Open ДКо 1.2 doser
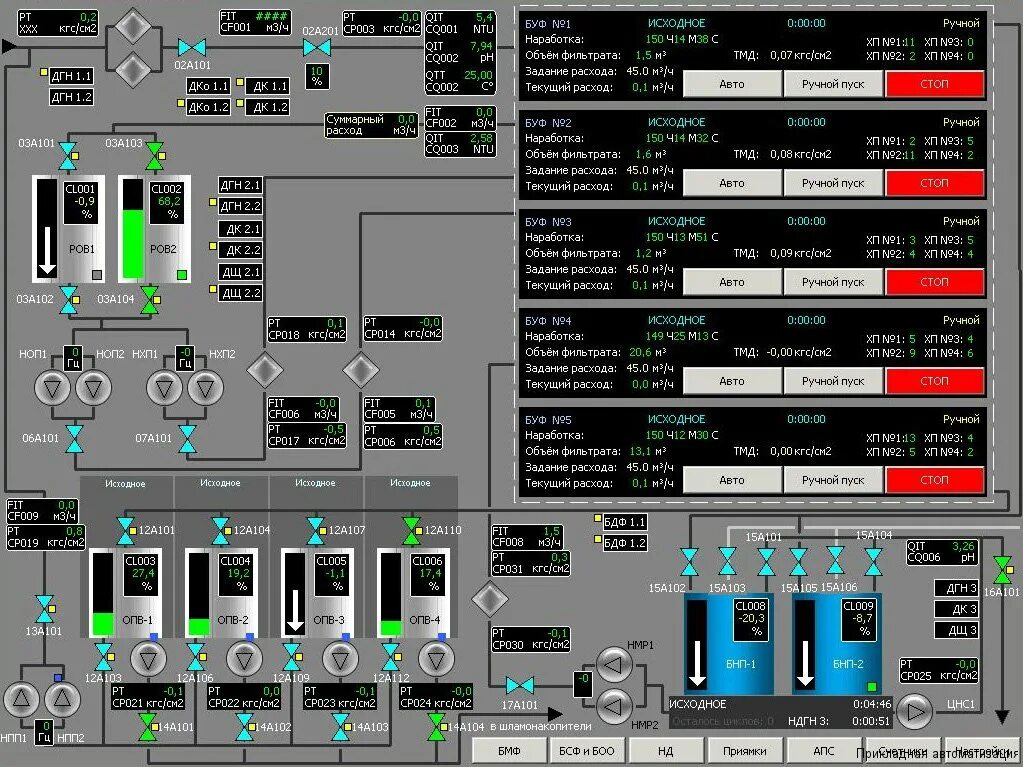The image size is (1023, 767). [x=208, y=107]
